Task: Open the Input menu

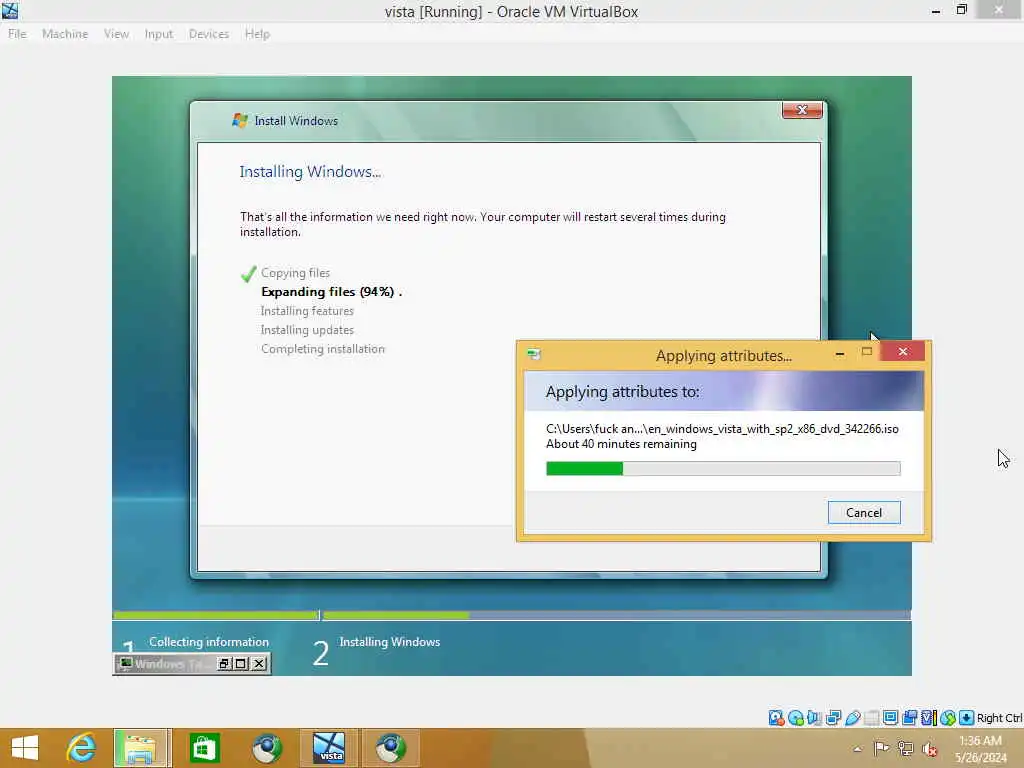Action: pyautogui.click(x=159, y=34)
